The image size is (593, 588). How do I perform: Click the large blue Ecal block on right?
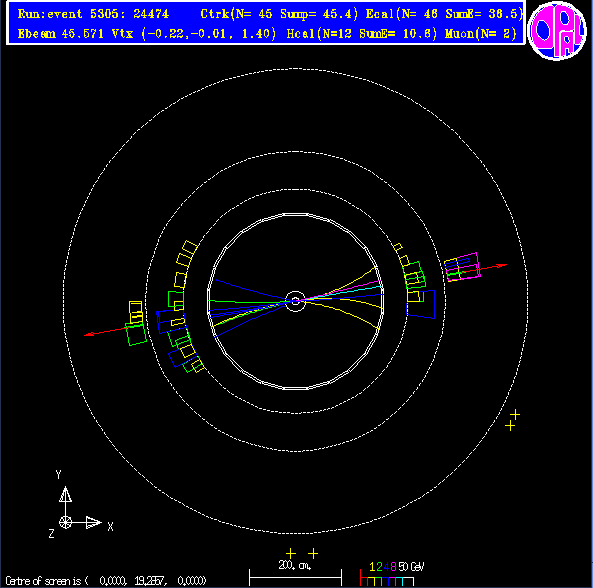421,304
